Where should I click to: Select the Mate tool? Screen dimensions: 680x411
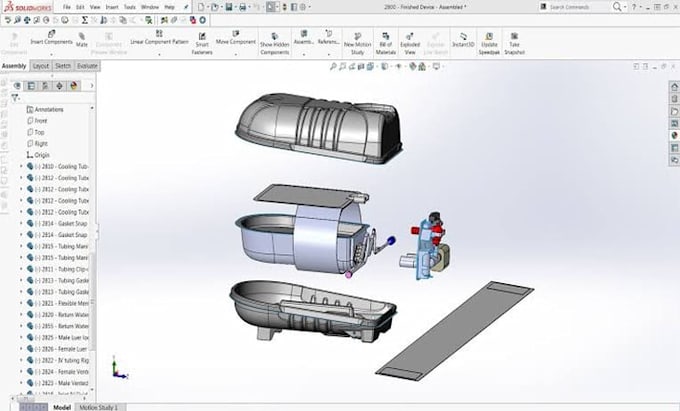(82, 40)
